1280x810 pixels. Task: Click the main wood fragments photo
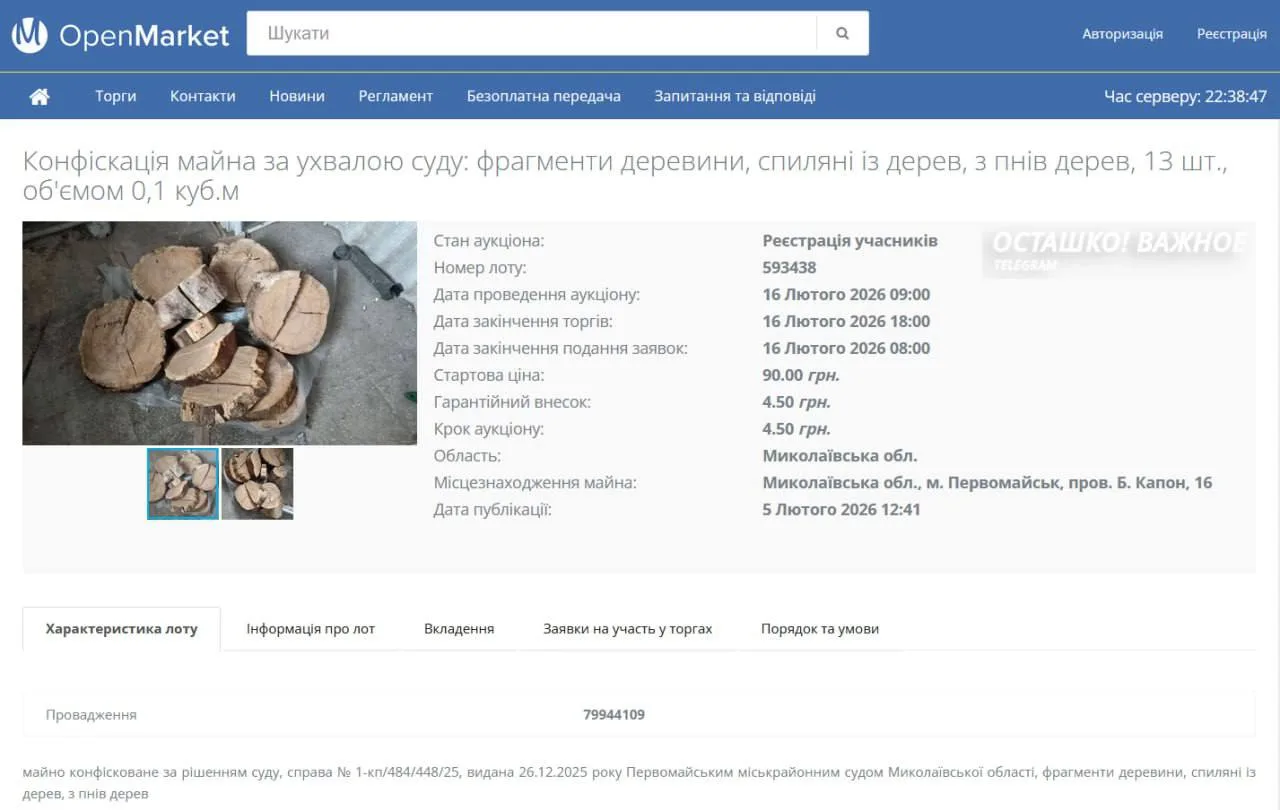pos(219,333)
